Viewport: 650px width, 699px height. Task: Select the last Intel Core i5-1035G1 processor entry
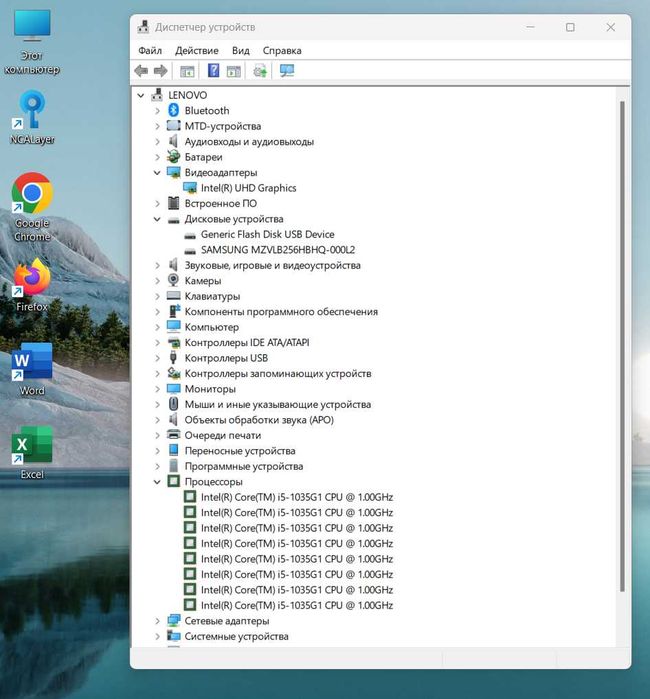[297, 605]
